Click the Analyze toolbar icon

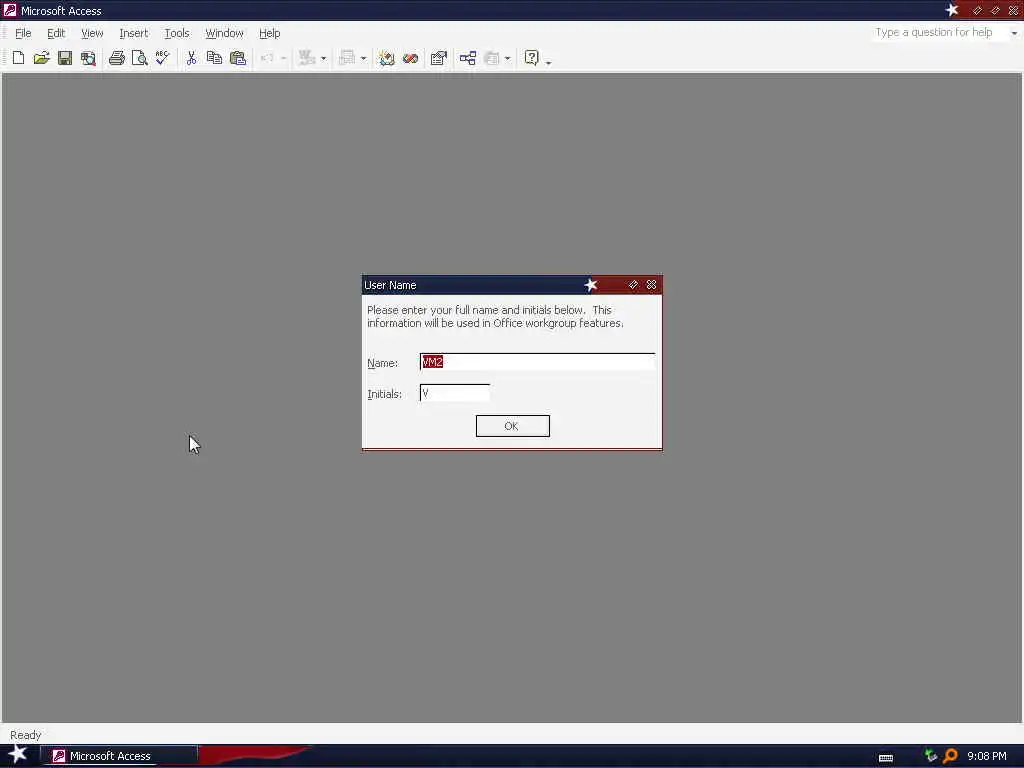[347, 58]
